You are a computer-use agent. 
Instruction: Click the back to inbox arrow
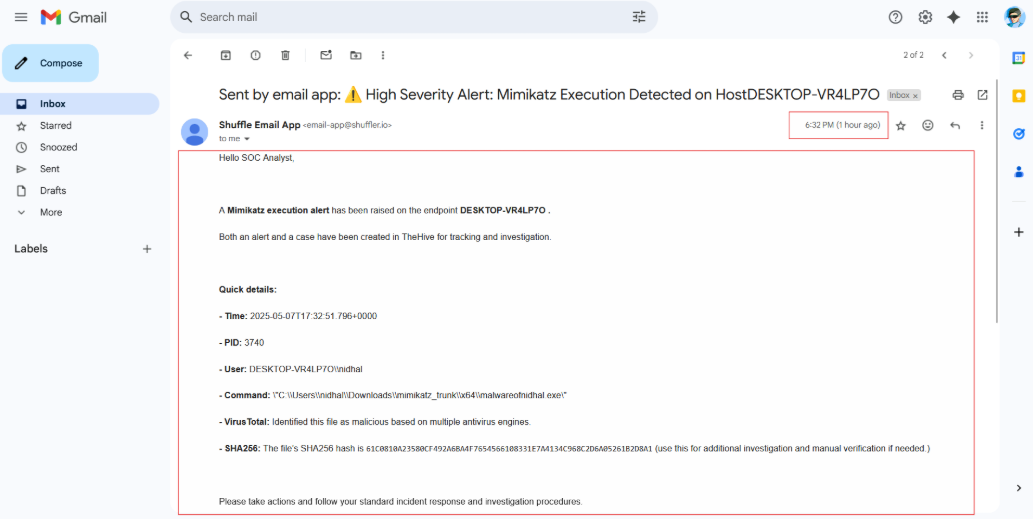tap(187, 55)
